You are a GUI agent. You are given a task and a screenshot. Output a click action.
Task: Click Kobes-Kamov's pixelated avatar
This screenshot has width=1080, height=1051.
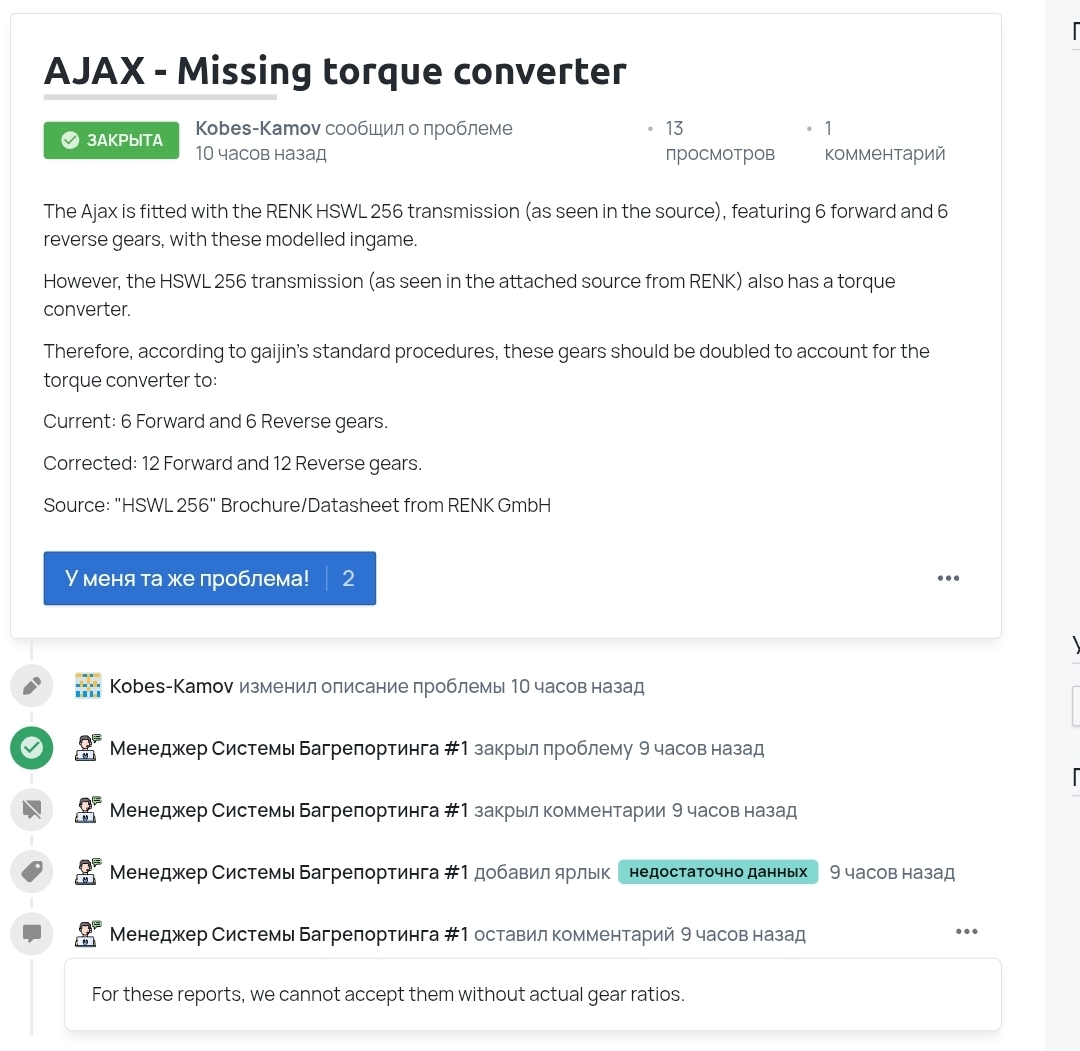[x=86, y=685]
